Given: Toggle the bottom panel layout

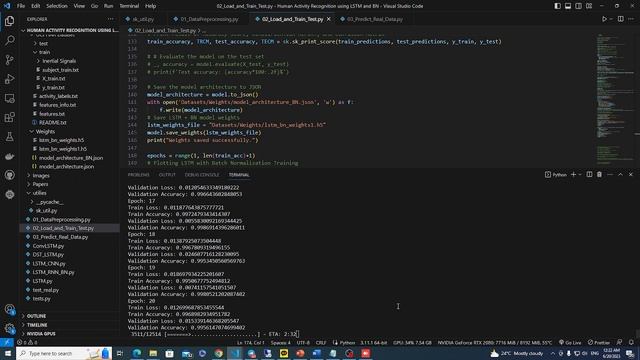Looking at the screenshot, I should [x=568, y=6].
